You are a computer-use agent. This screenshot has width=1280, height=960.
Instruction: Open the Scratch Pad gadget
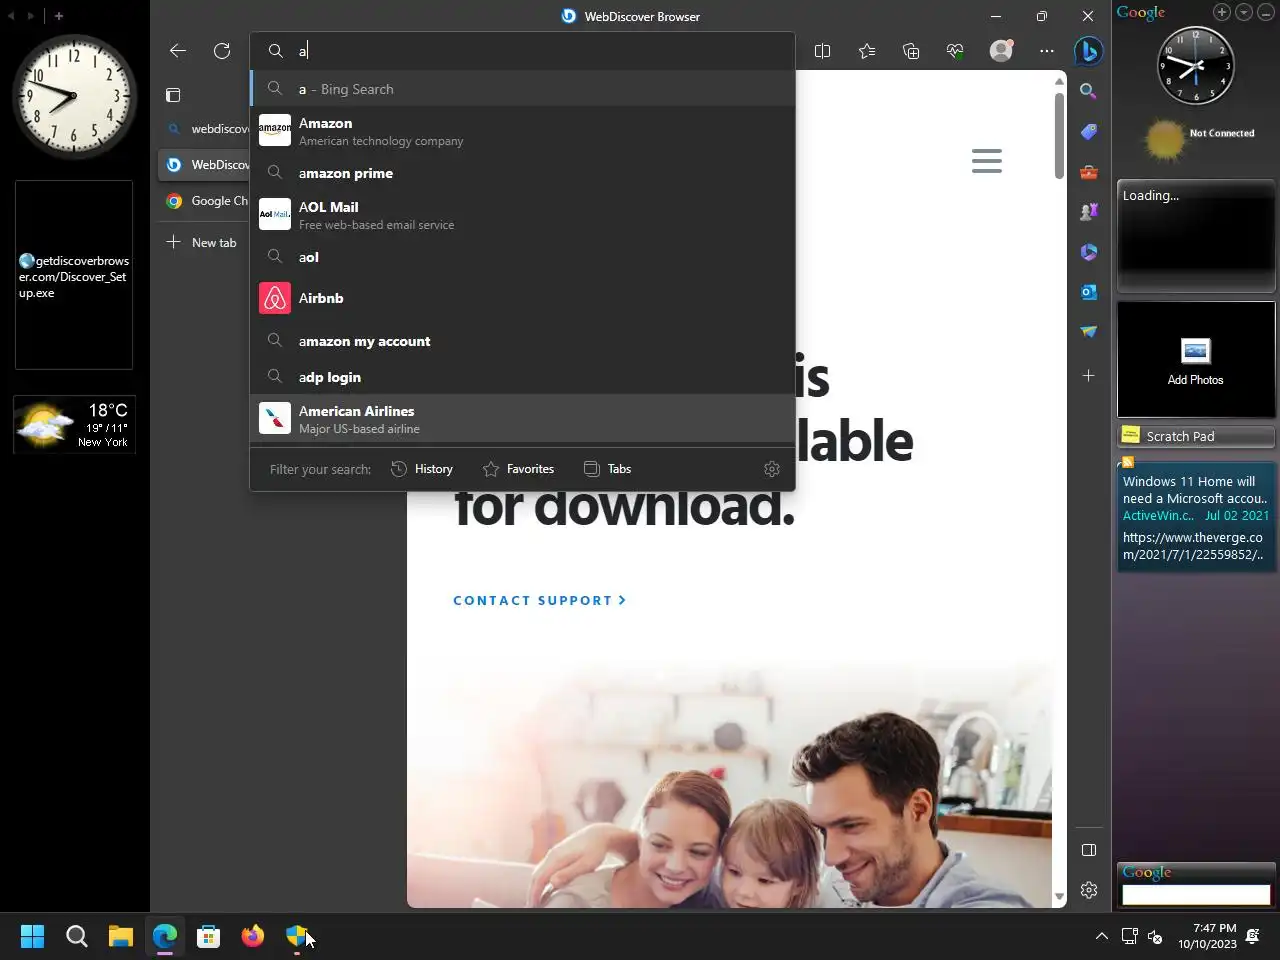tap(1195, 436)
